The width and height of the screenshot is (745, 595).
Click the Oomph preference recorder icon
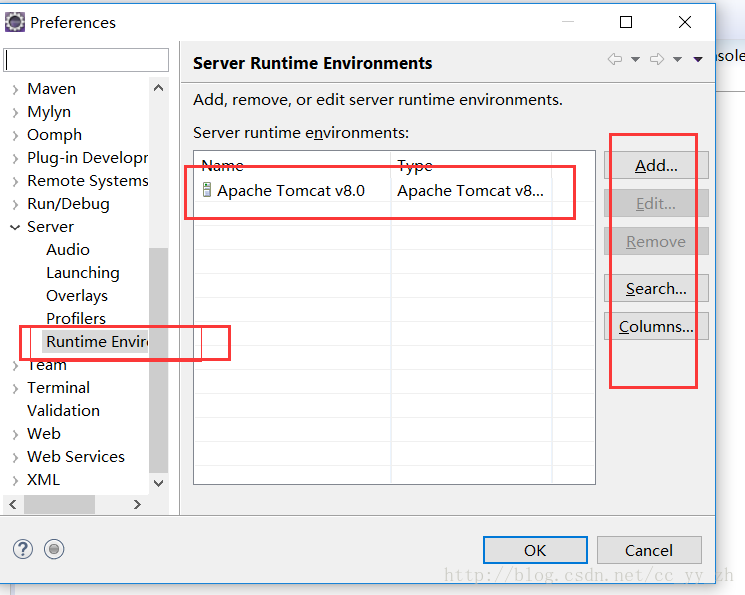point(54,549)
